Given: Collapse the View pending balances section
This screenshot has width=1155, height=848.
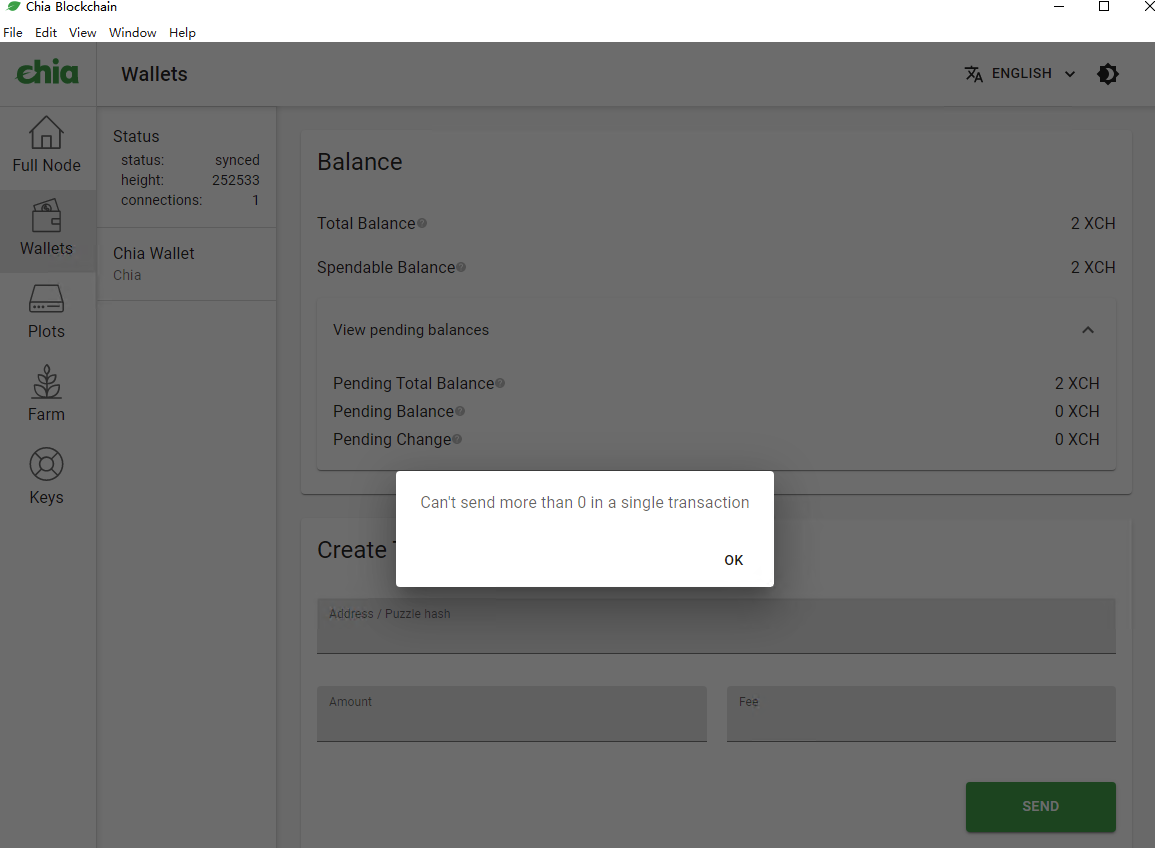Looking at the screenshot, I should tap(1088, 329).
